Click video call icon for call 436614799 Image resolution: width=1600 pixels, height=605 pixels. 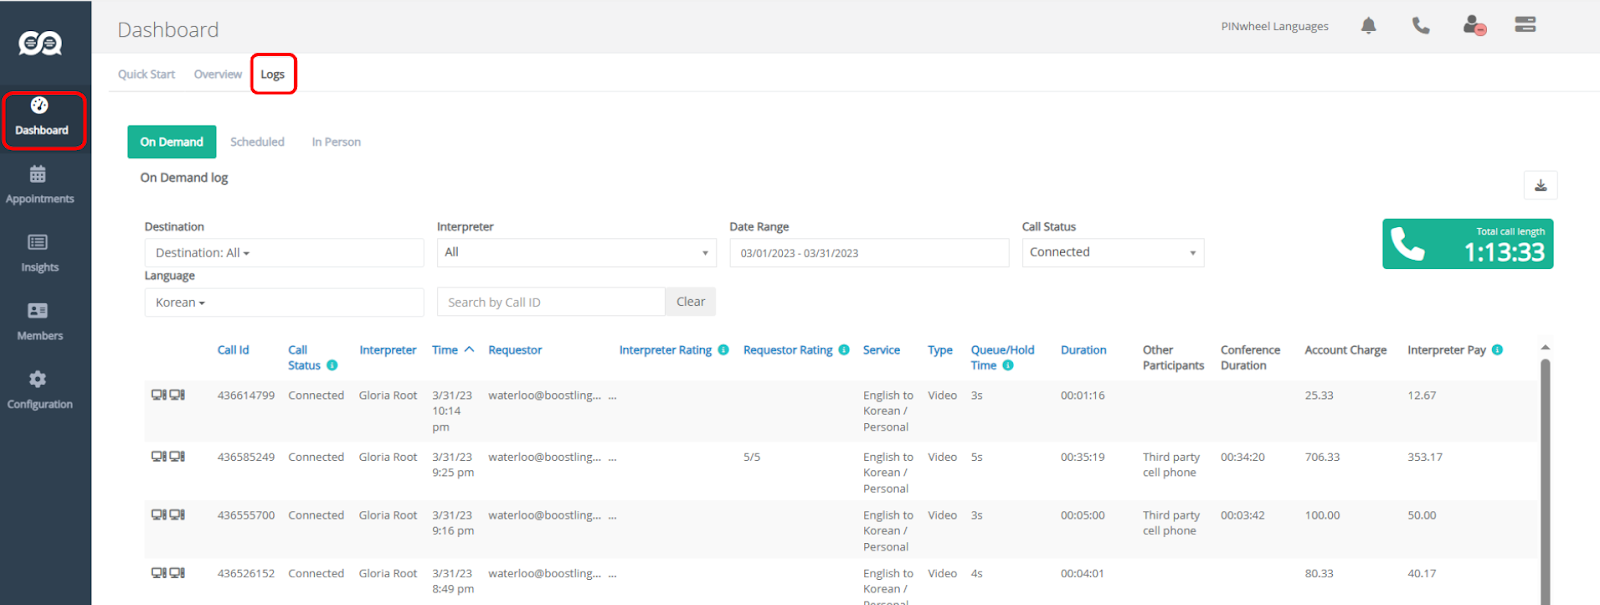[168, 395]
